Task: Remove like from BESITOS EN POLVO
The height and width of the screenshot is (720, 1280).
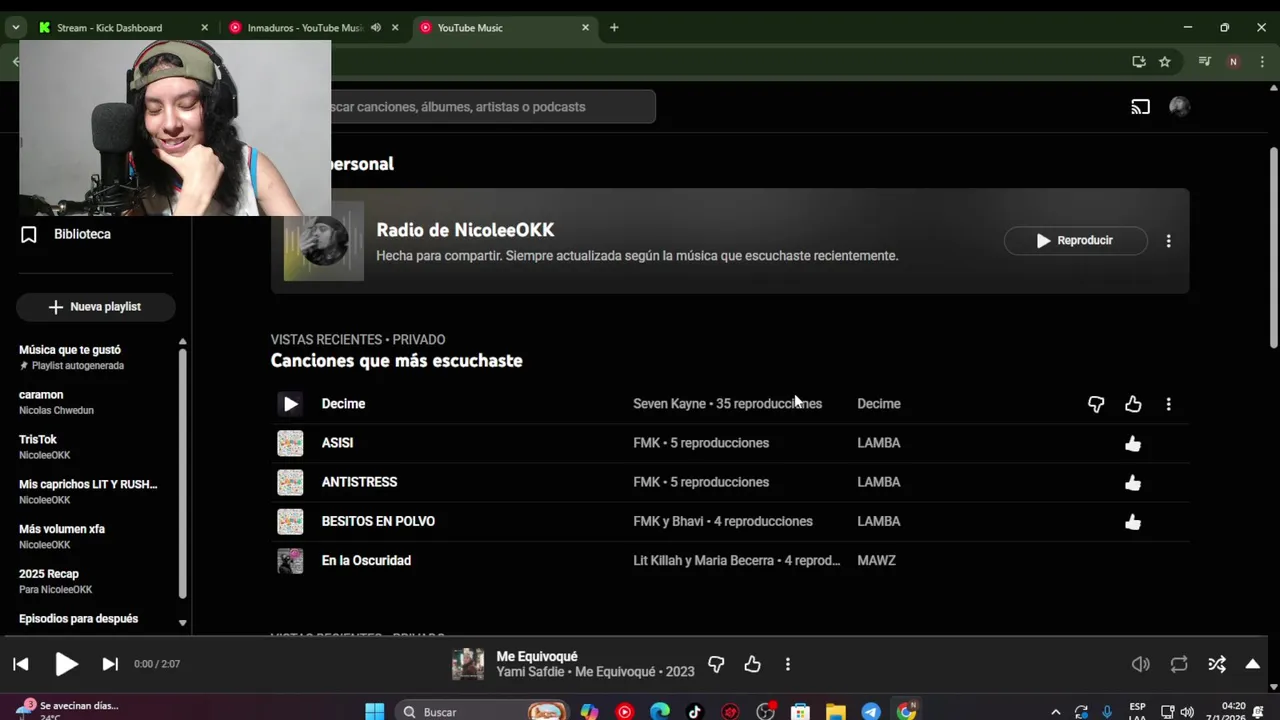Action: click(1133, 521)
